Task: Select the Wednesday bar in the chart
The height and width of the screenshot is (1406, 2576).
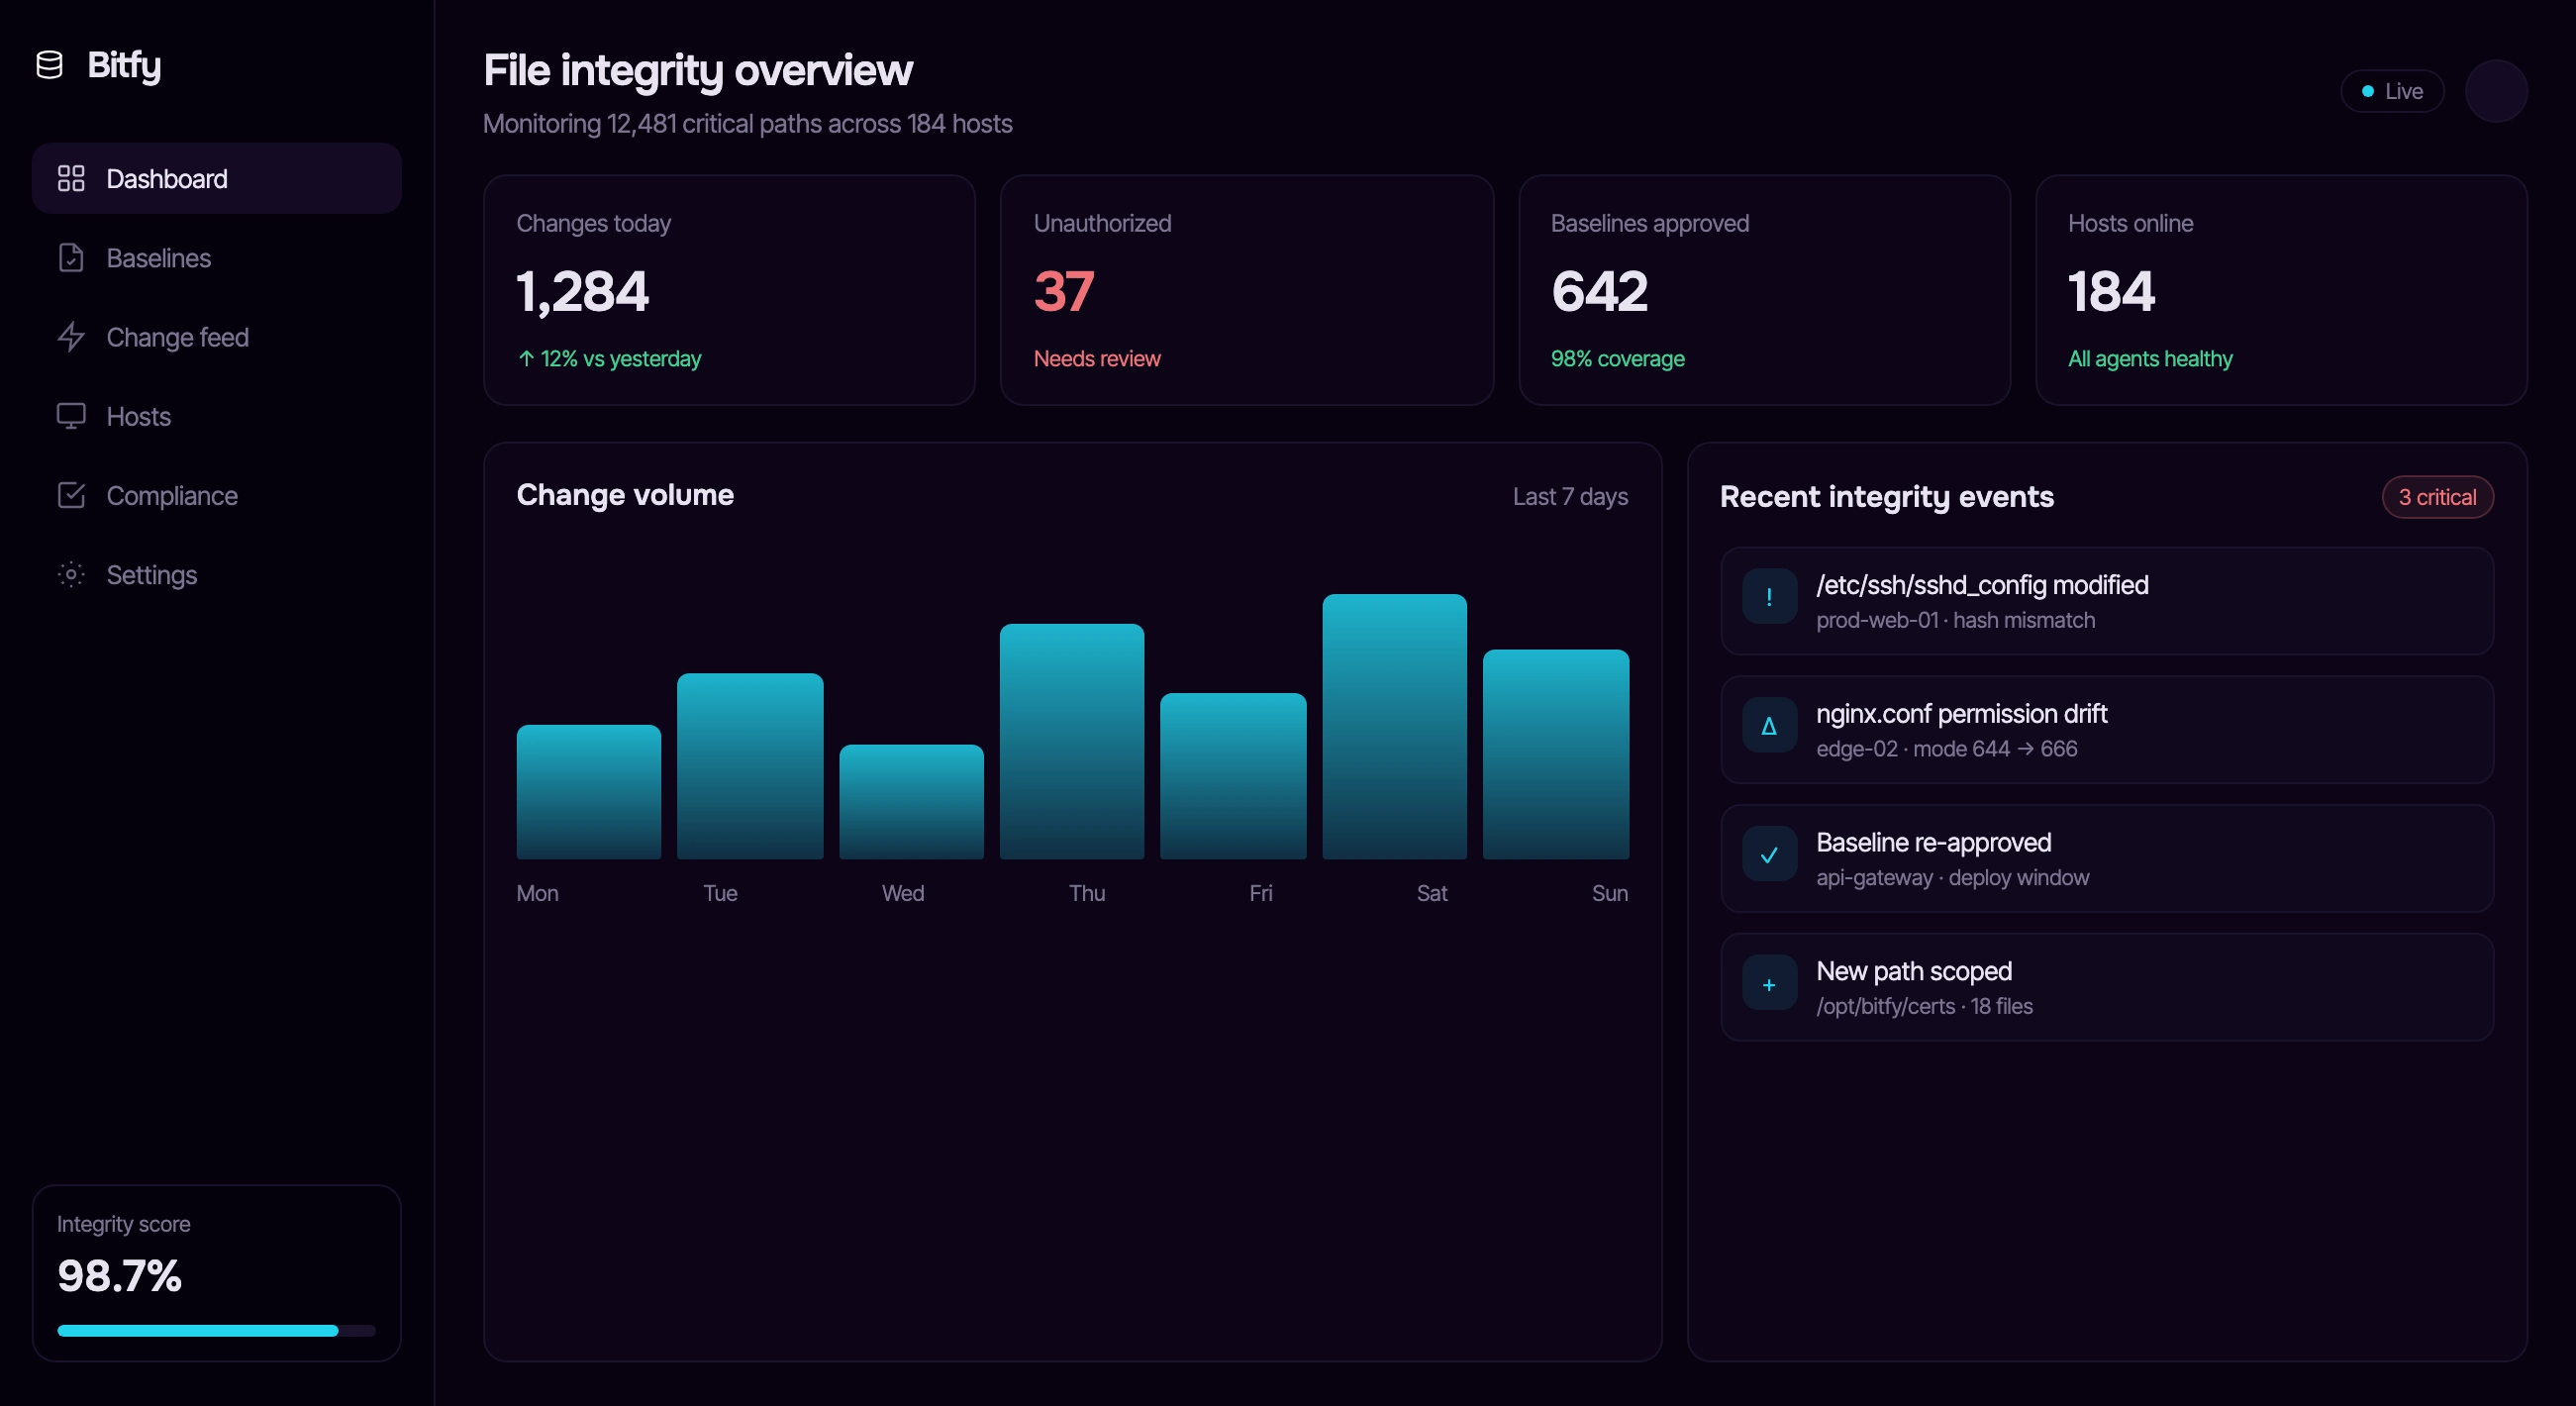Action: (911, 801)
